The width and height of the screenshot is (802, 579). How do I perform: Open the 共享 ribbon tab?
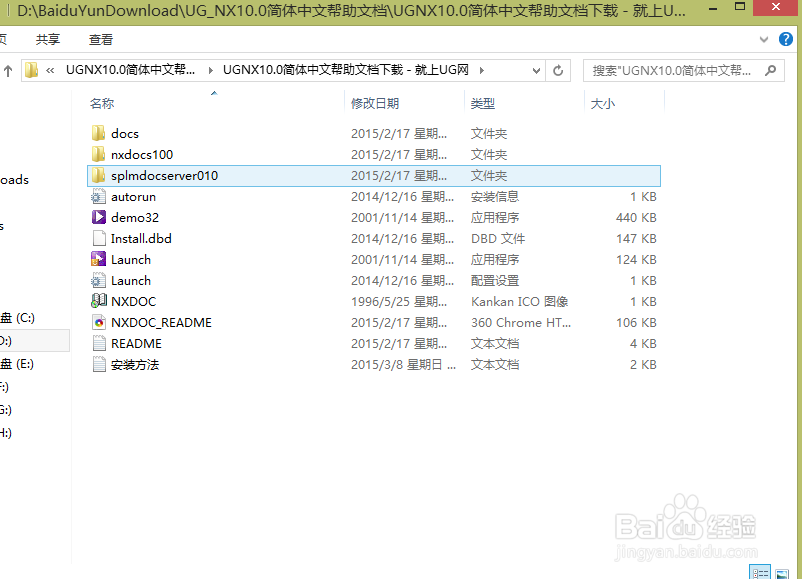tap(48, 39)
